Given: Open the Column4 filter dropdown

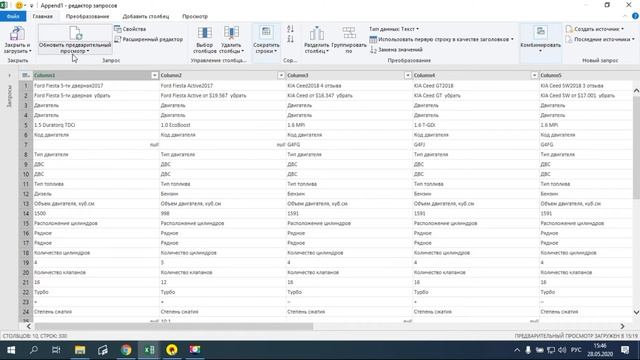Looking at the screenshot, I should [x=534, y=75].
